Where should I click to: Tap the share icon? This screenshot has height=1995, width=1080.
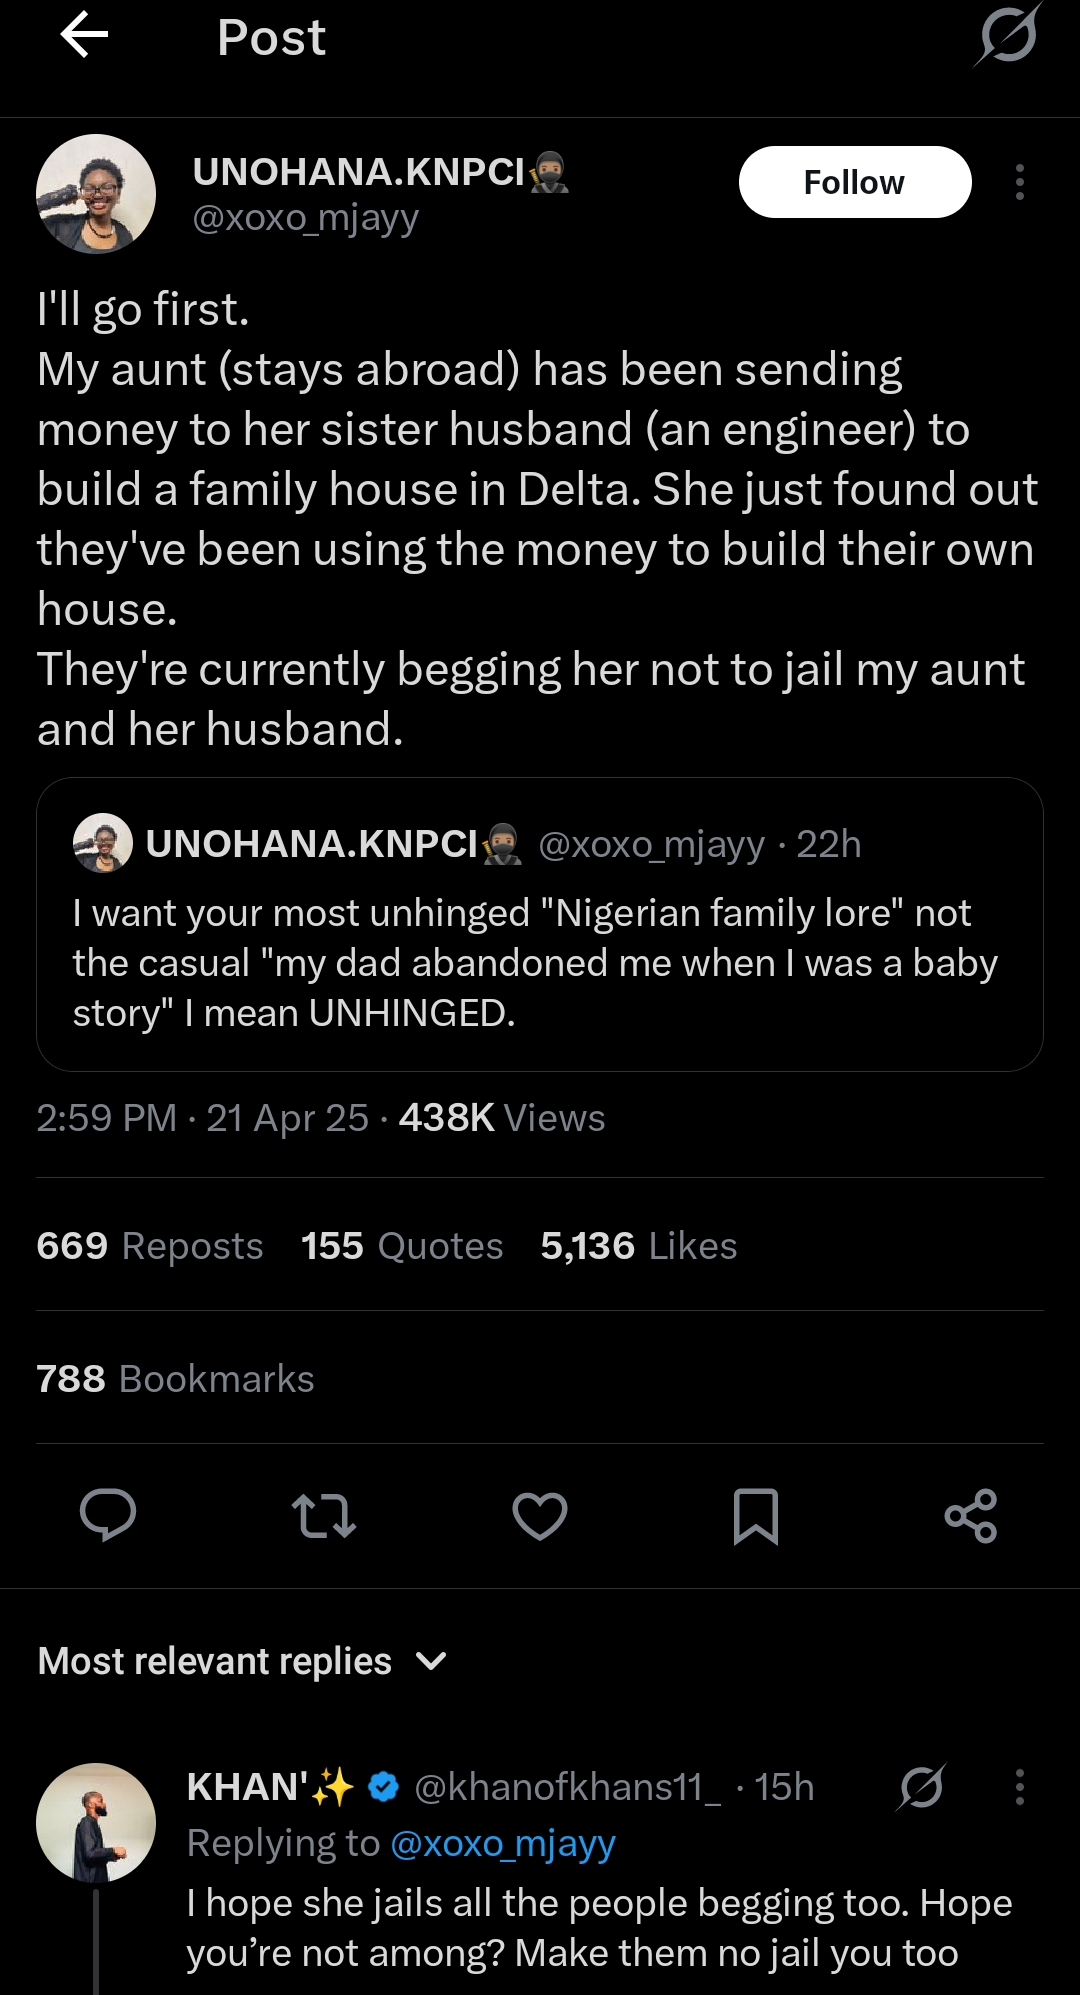971,1515
